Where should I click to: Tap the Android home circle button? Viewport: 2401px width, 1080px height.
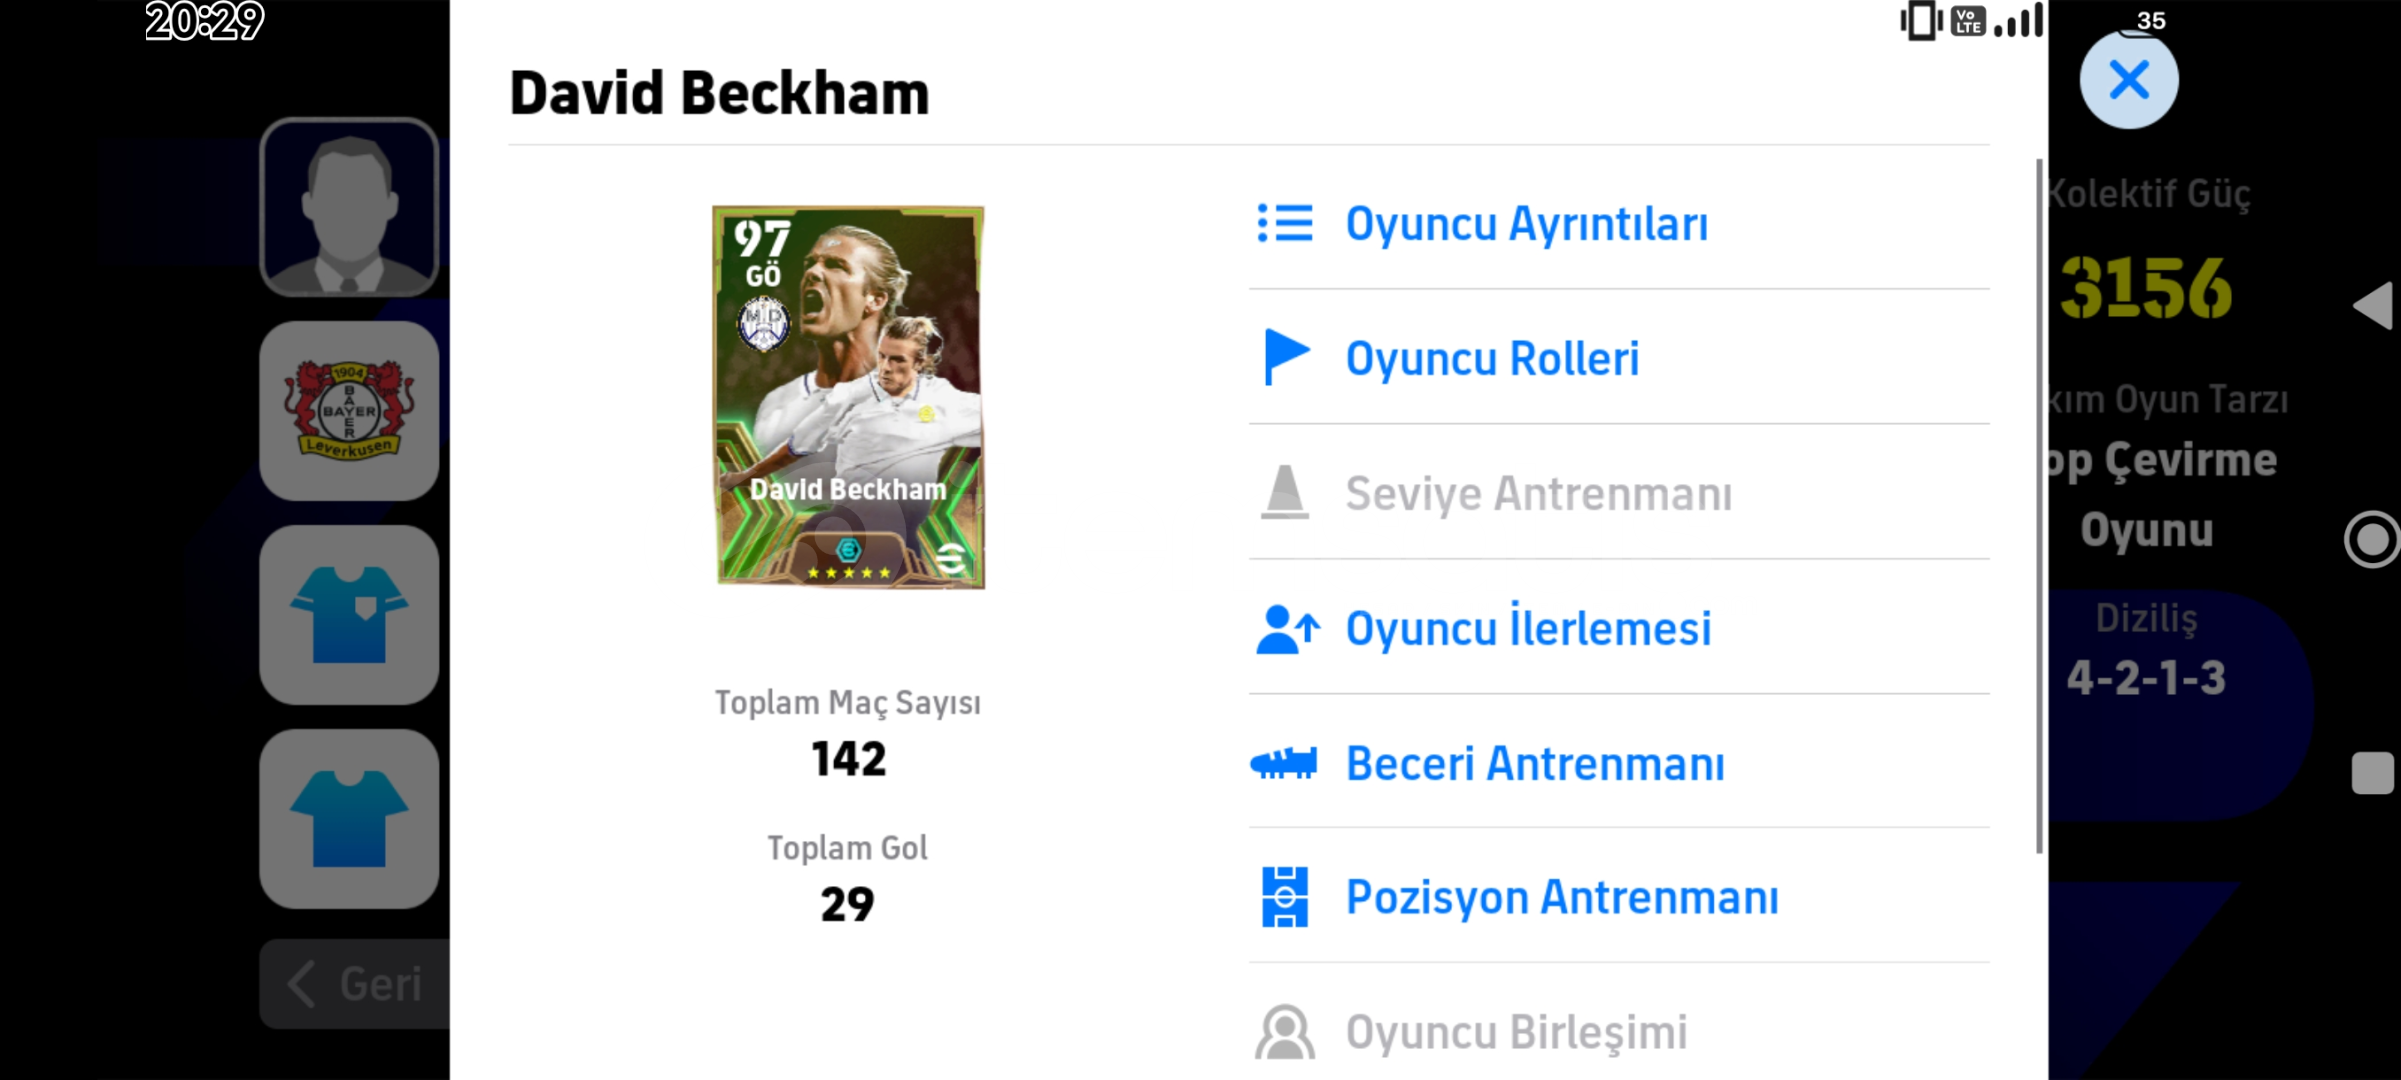point(2372,540)
